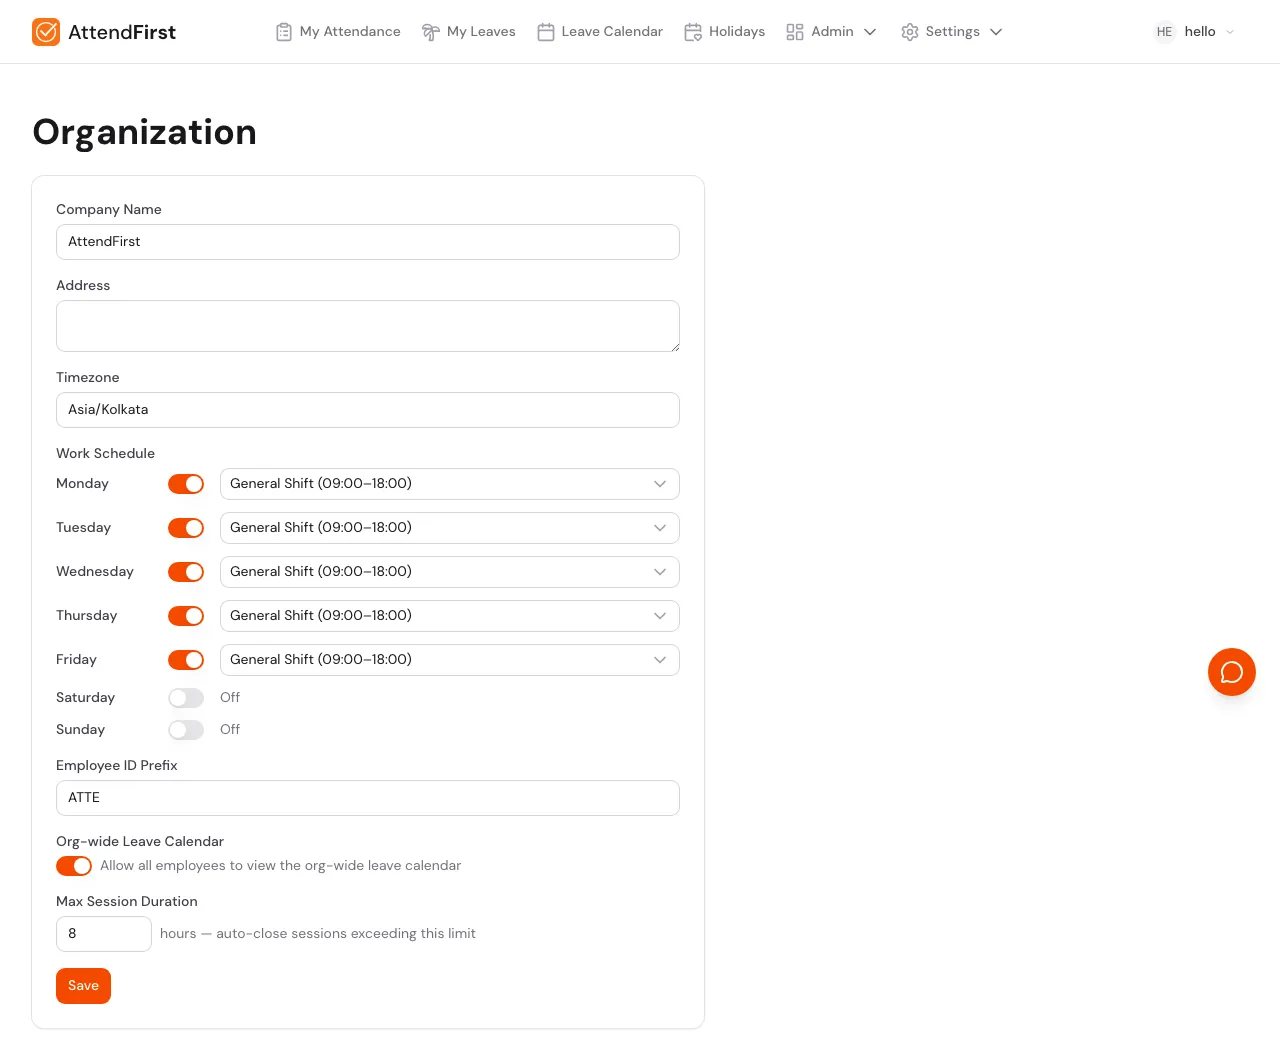This screenshot has height=1052, width=1280.
Task: Click the AttendFirst logo icon
Action: 46,31
